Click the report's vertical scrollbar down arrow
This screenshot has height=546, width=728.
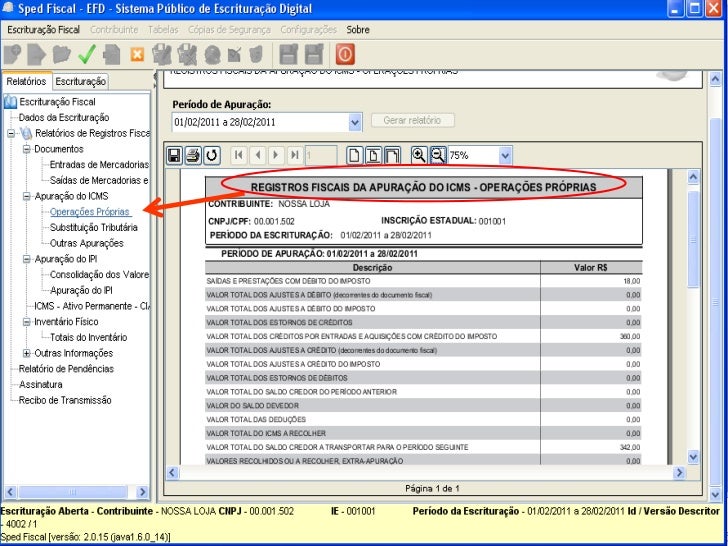tap(693, 456)
